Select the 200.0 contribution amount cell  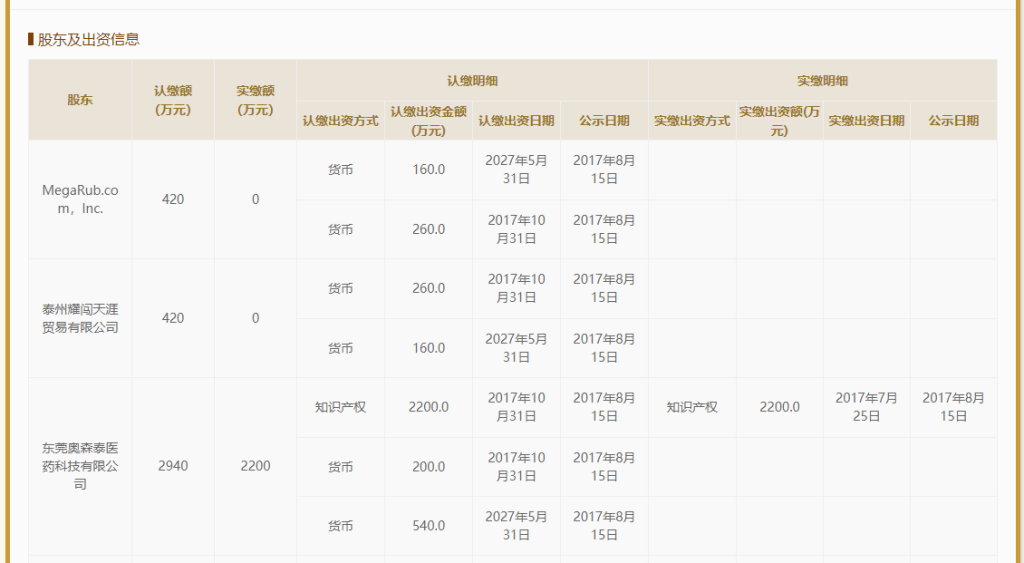click(x=428, y=467)
